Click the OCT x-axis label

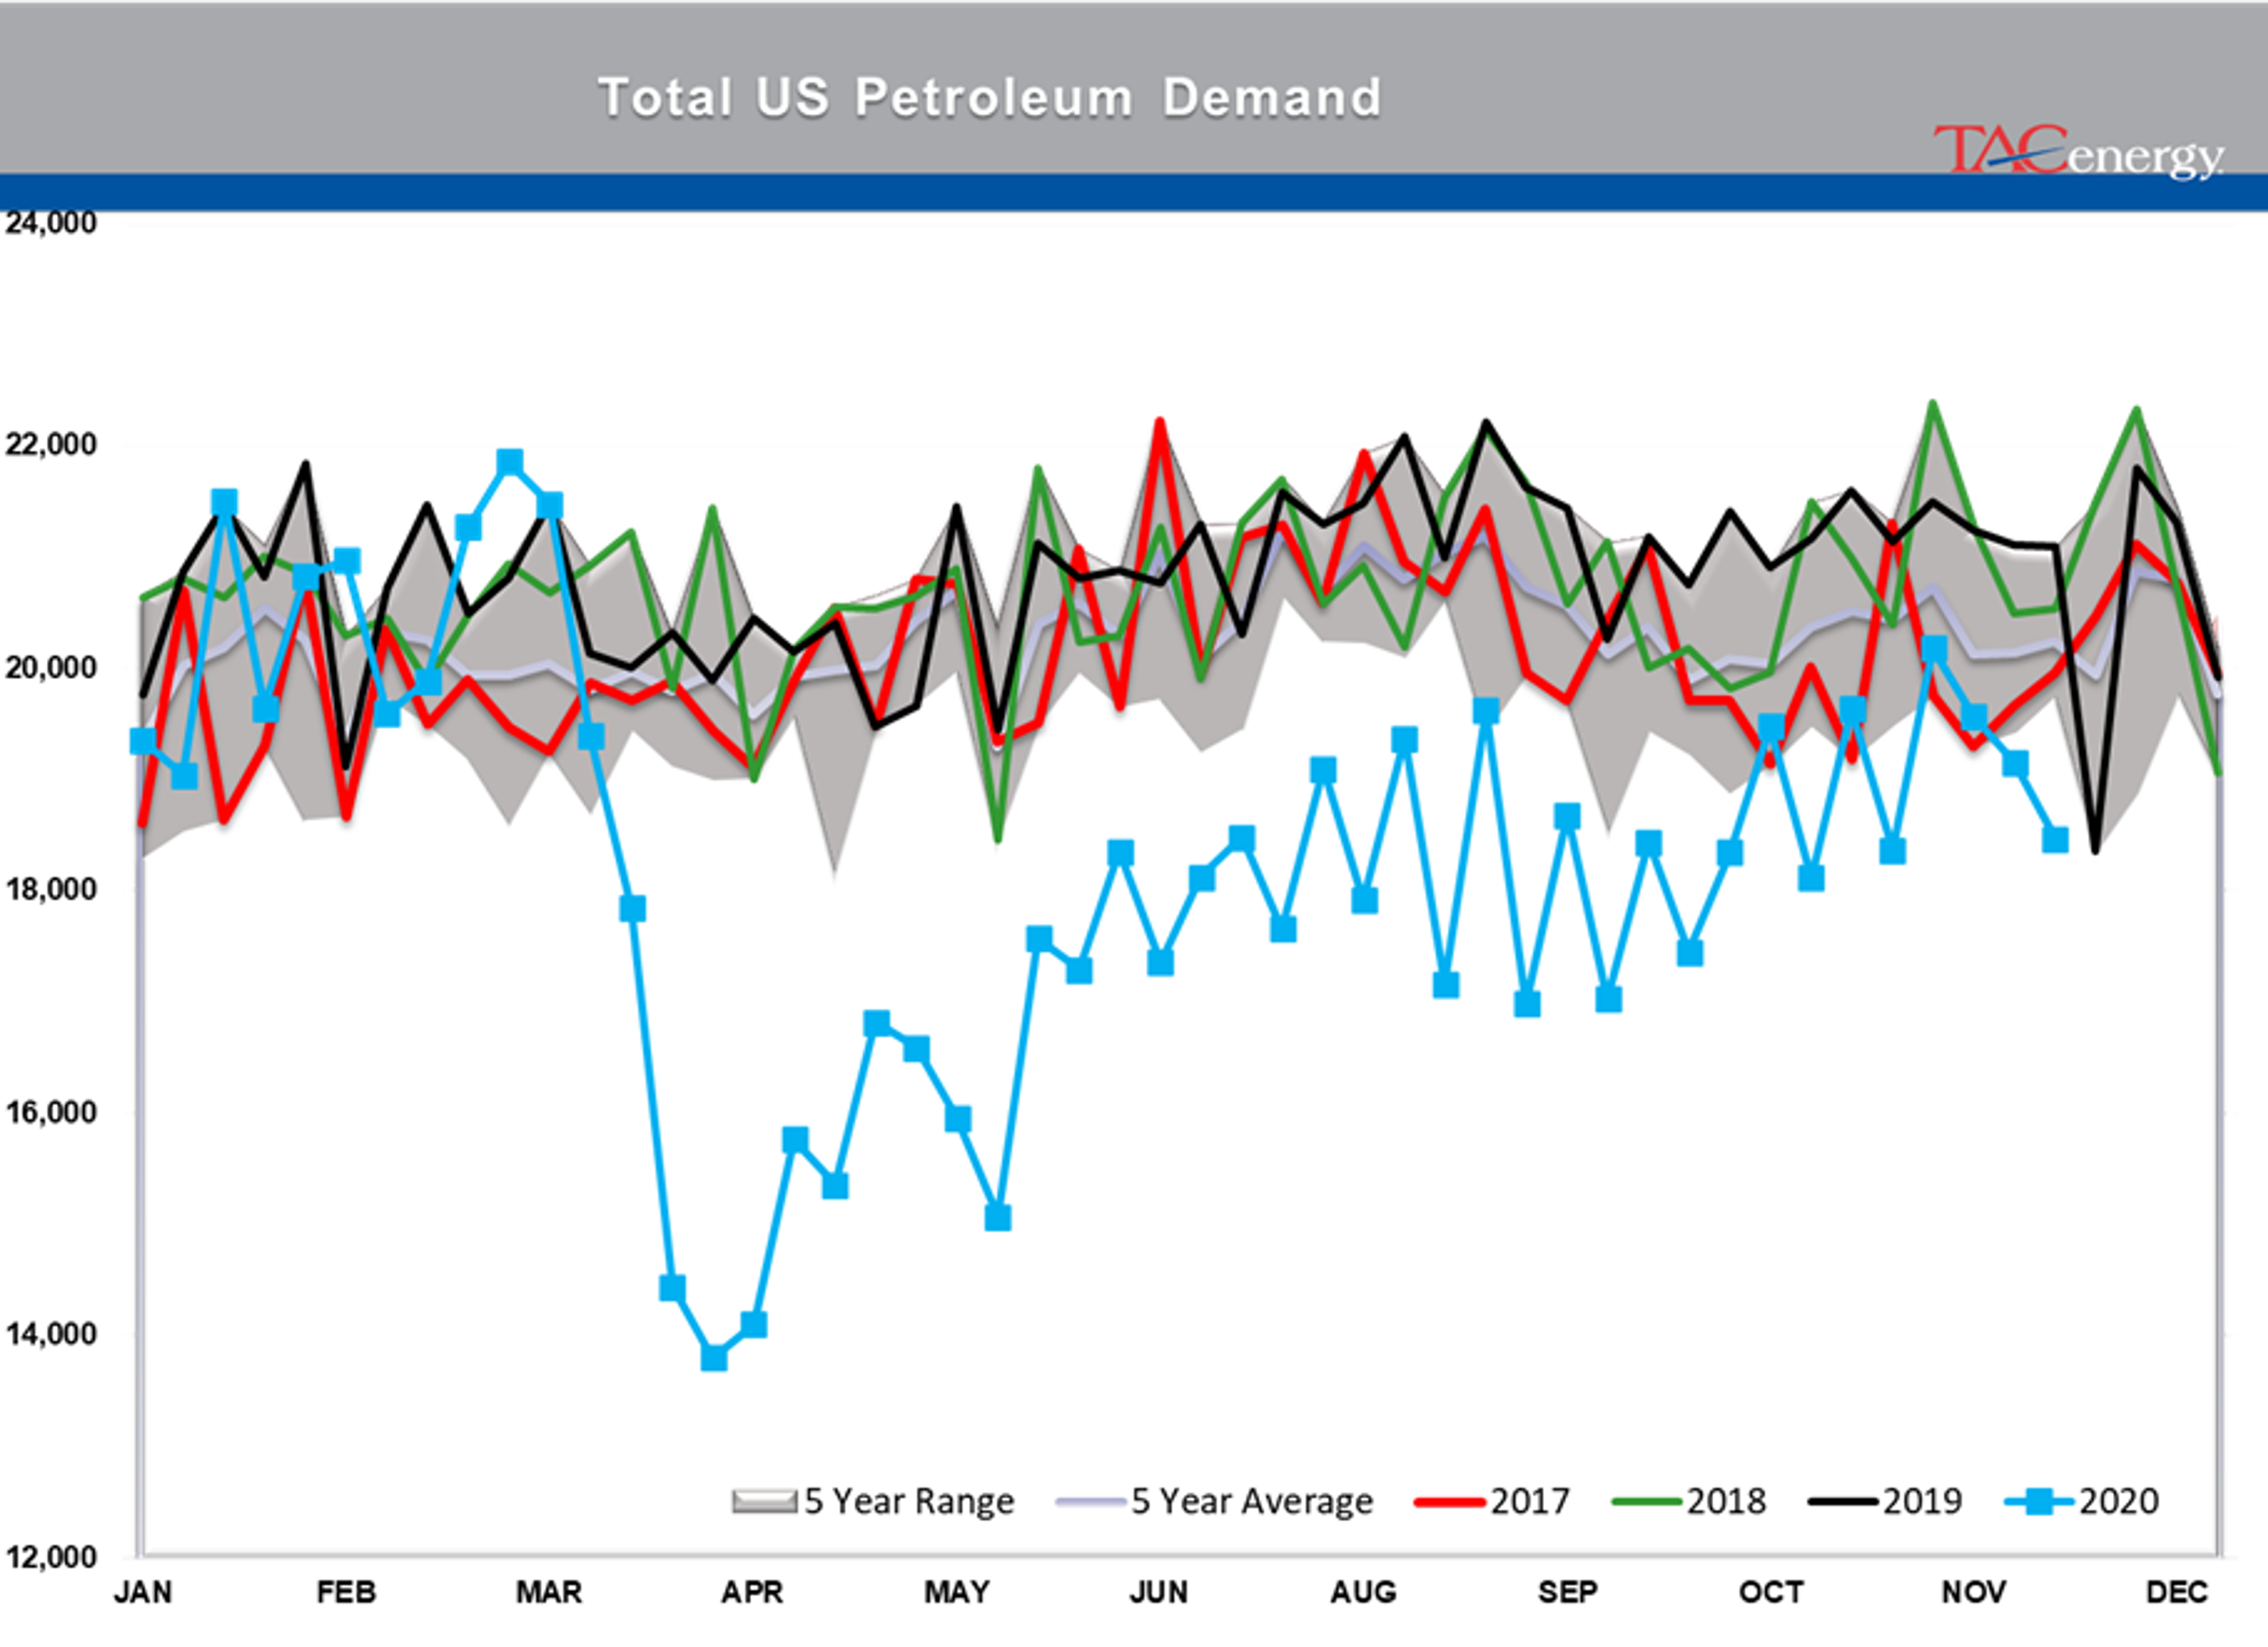[x=1771, y=1592]
